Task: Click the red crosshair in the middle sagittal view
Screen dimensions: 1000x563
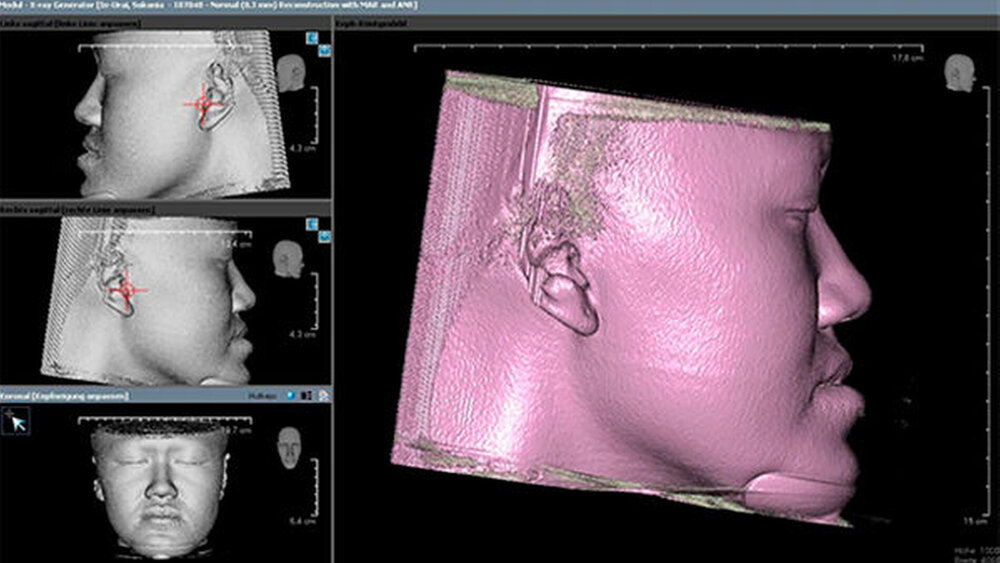Action: (x=125, y=290)
